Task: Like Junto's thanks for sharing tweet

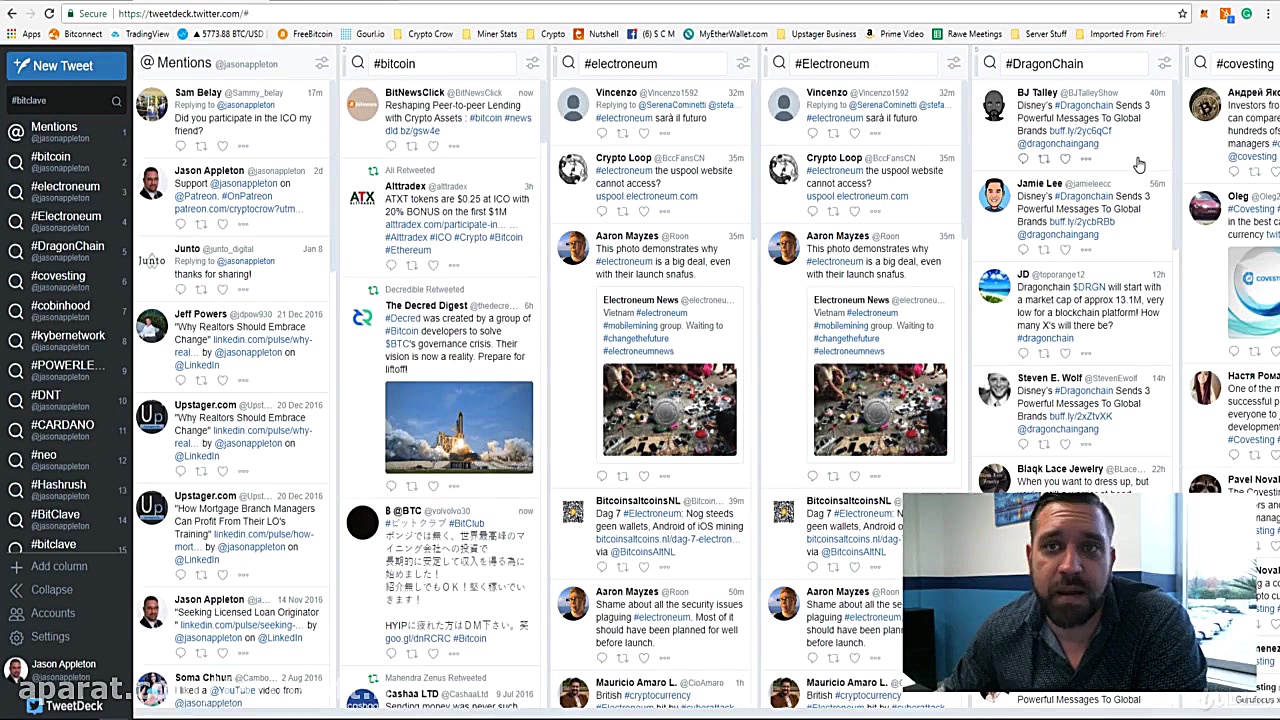Action: pos(222,289)
